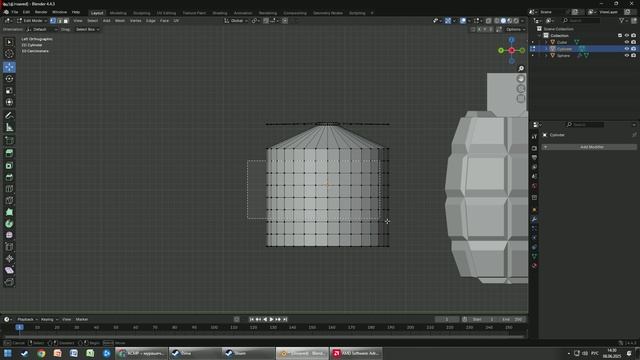Screen dimensions: 640x360
Task: Jump to the timeline end button
Action: [285, 319]
